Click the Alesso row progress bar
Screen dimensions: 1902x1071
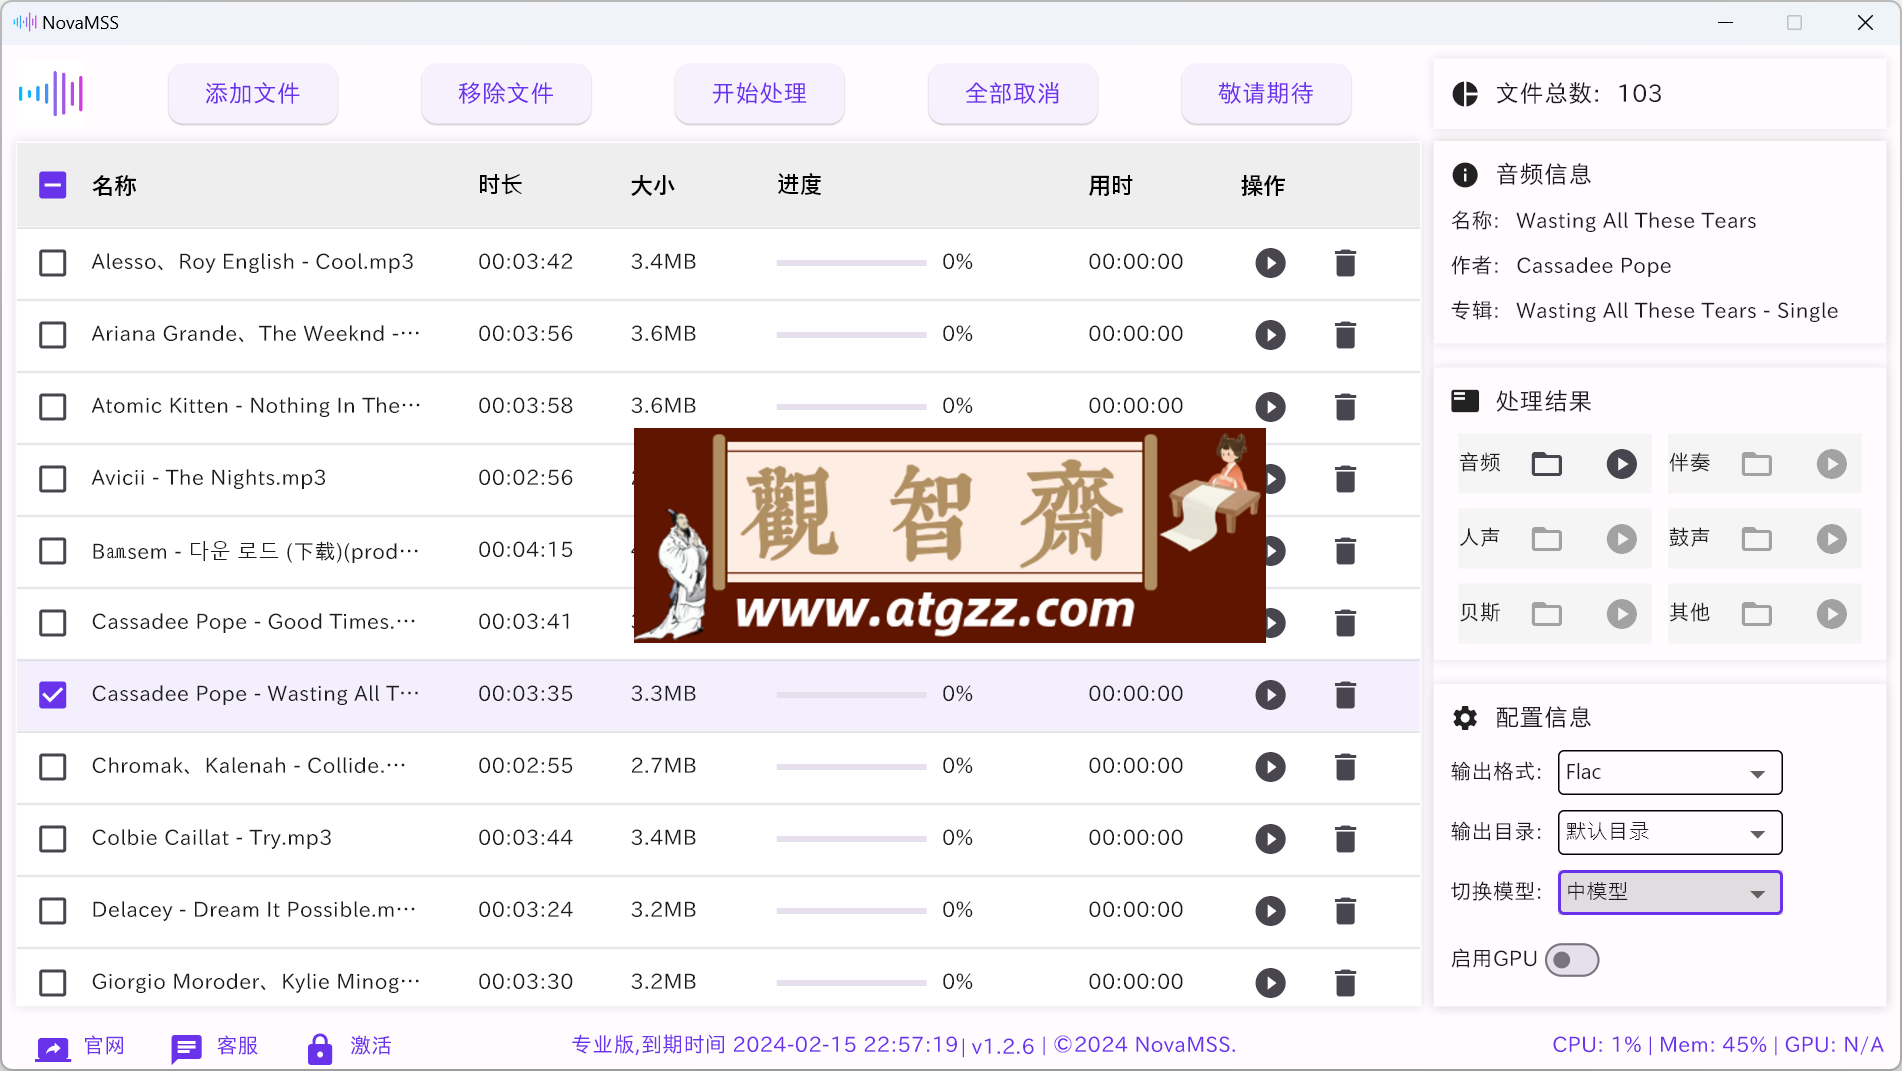pyautogui.click(x=851, y=263)
